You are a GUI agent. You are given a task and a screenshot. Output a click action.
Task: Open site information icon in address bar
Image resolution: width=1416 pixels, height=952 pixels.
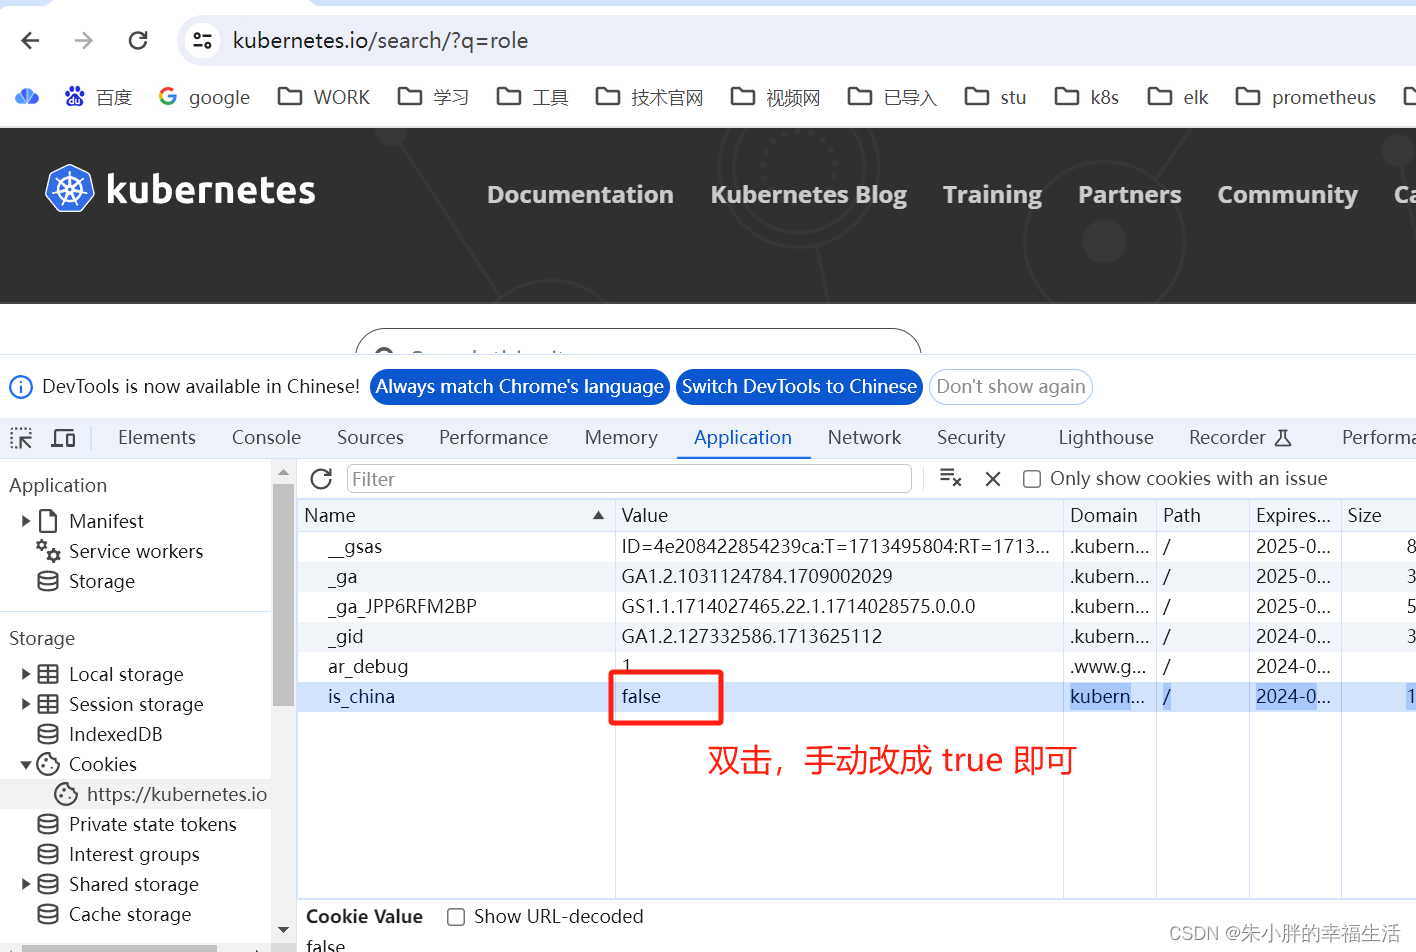pyautogui.click(x=202, y=40)
